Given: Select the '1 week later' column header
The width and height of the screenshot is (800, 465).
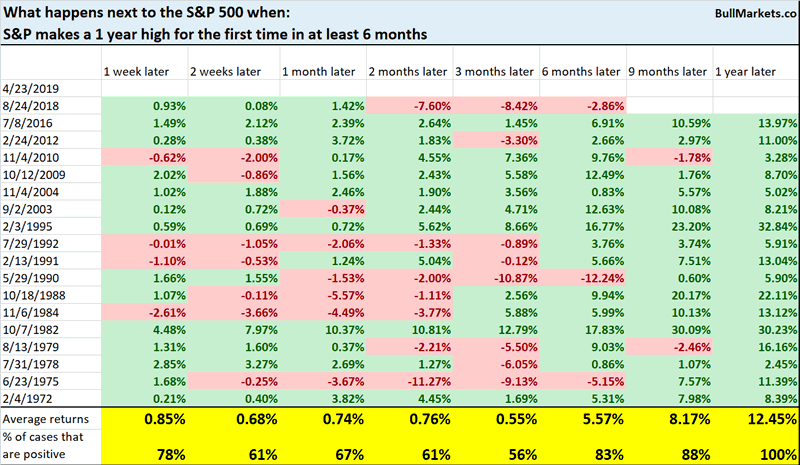Looking at the screenshot, I should (x=135, y=71).
